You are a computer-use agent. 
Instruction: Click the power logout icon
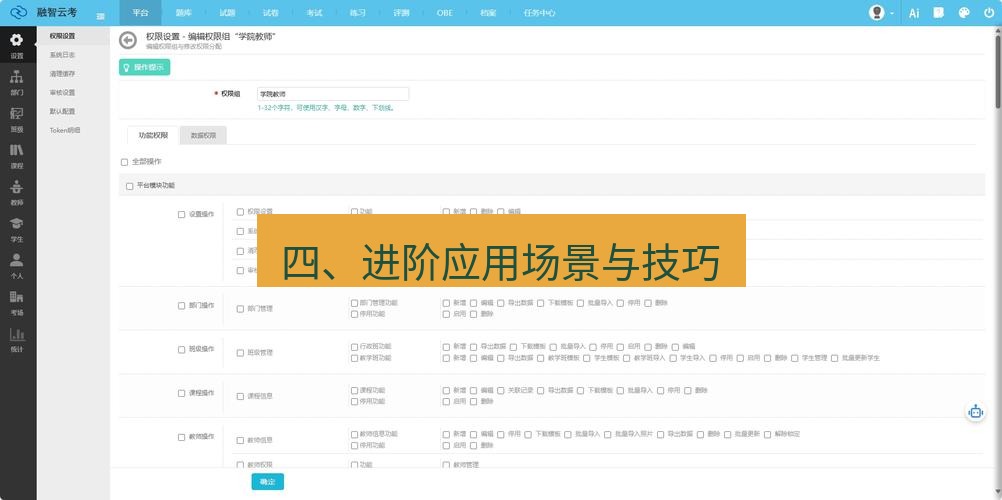pyautogui.click(x=989, y=13)
